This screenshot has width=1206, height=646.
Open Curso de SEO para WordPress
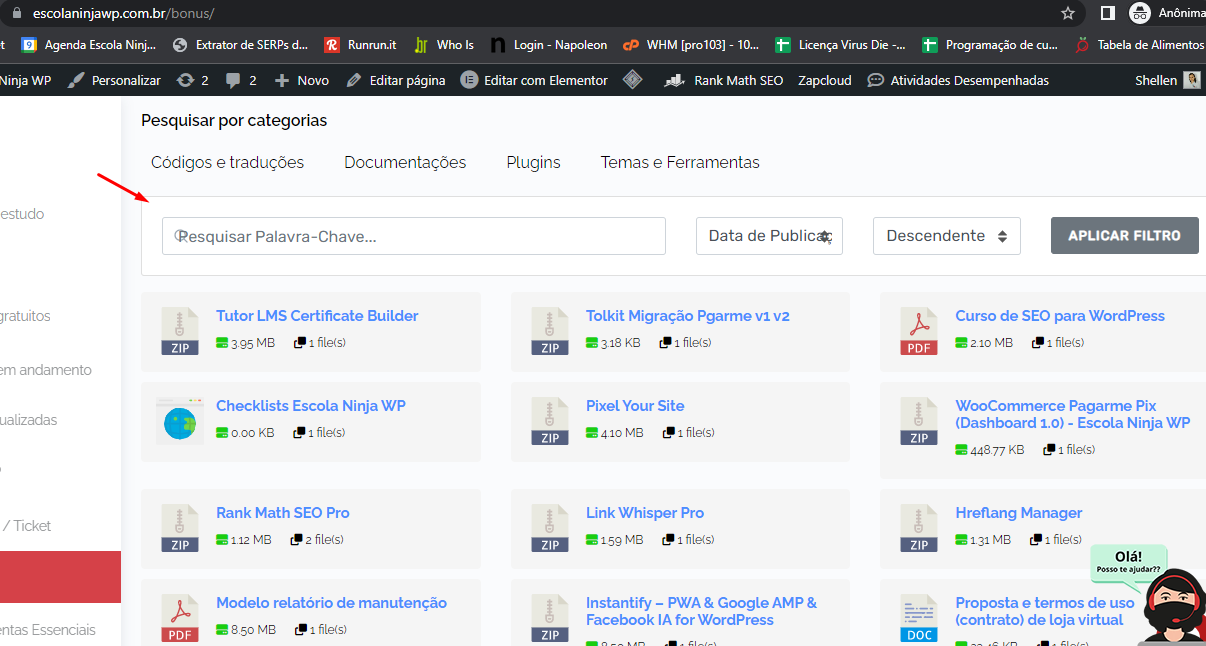[x=1060, y=316]
